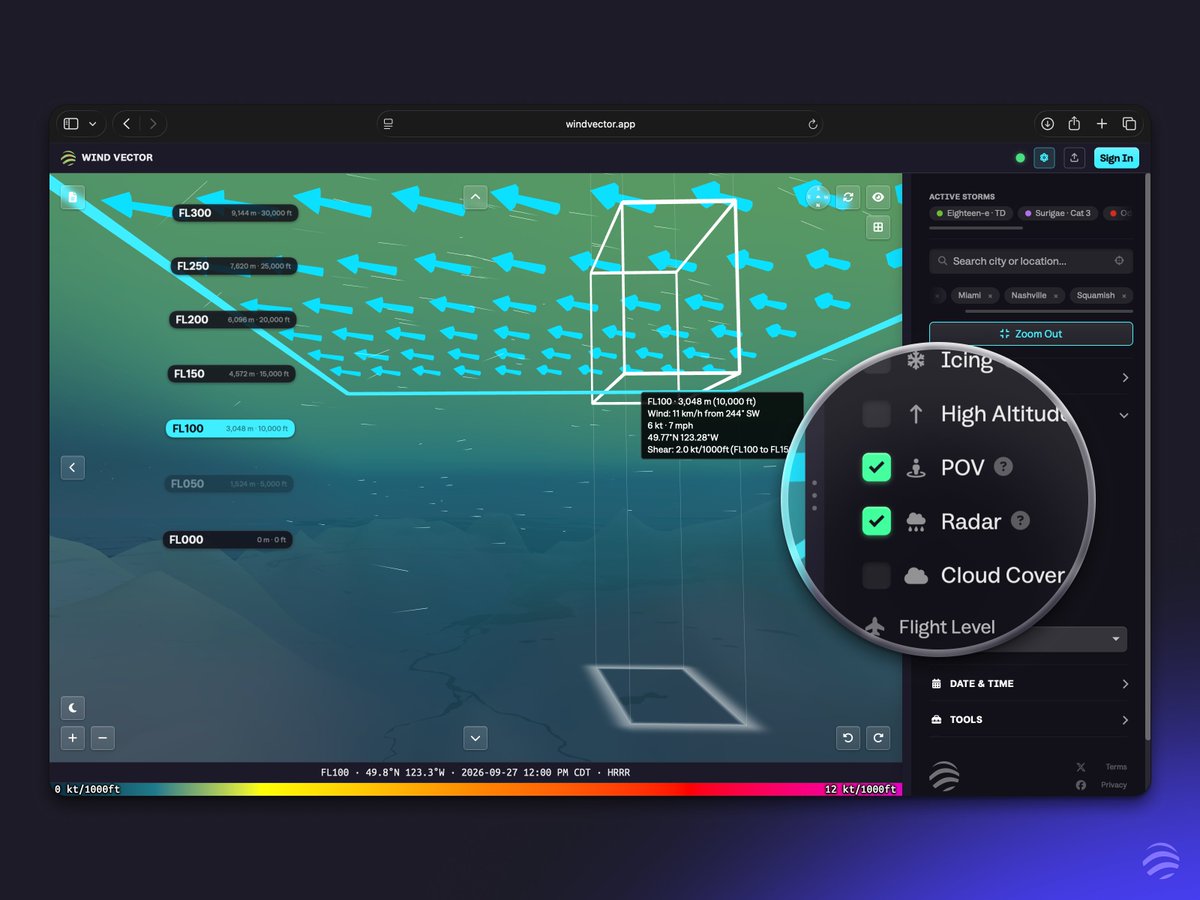Uncheck the POV checkbox
Image resolution: width=1200 pixels, height=900 pixels.
point(876,467)
